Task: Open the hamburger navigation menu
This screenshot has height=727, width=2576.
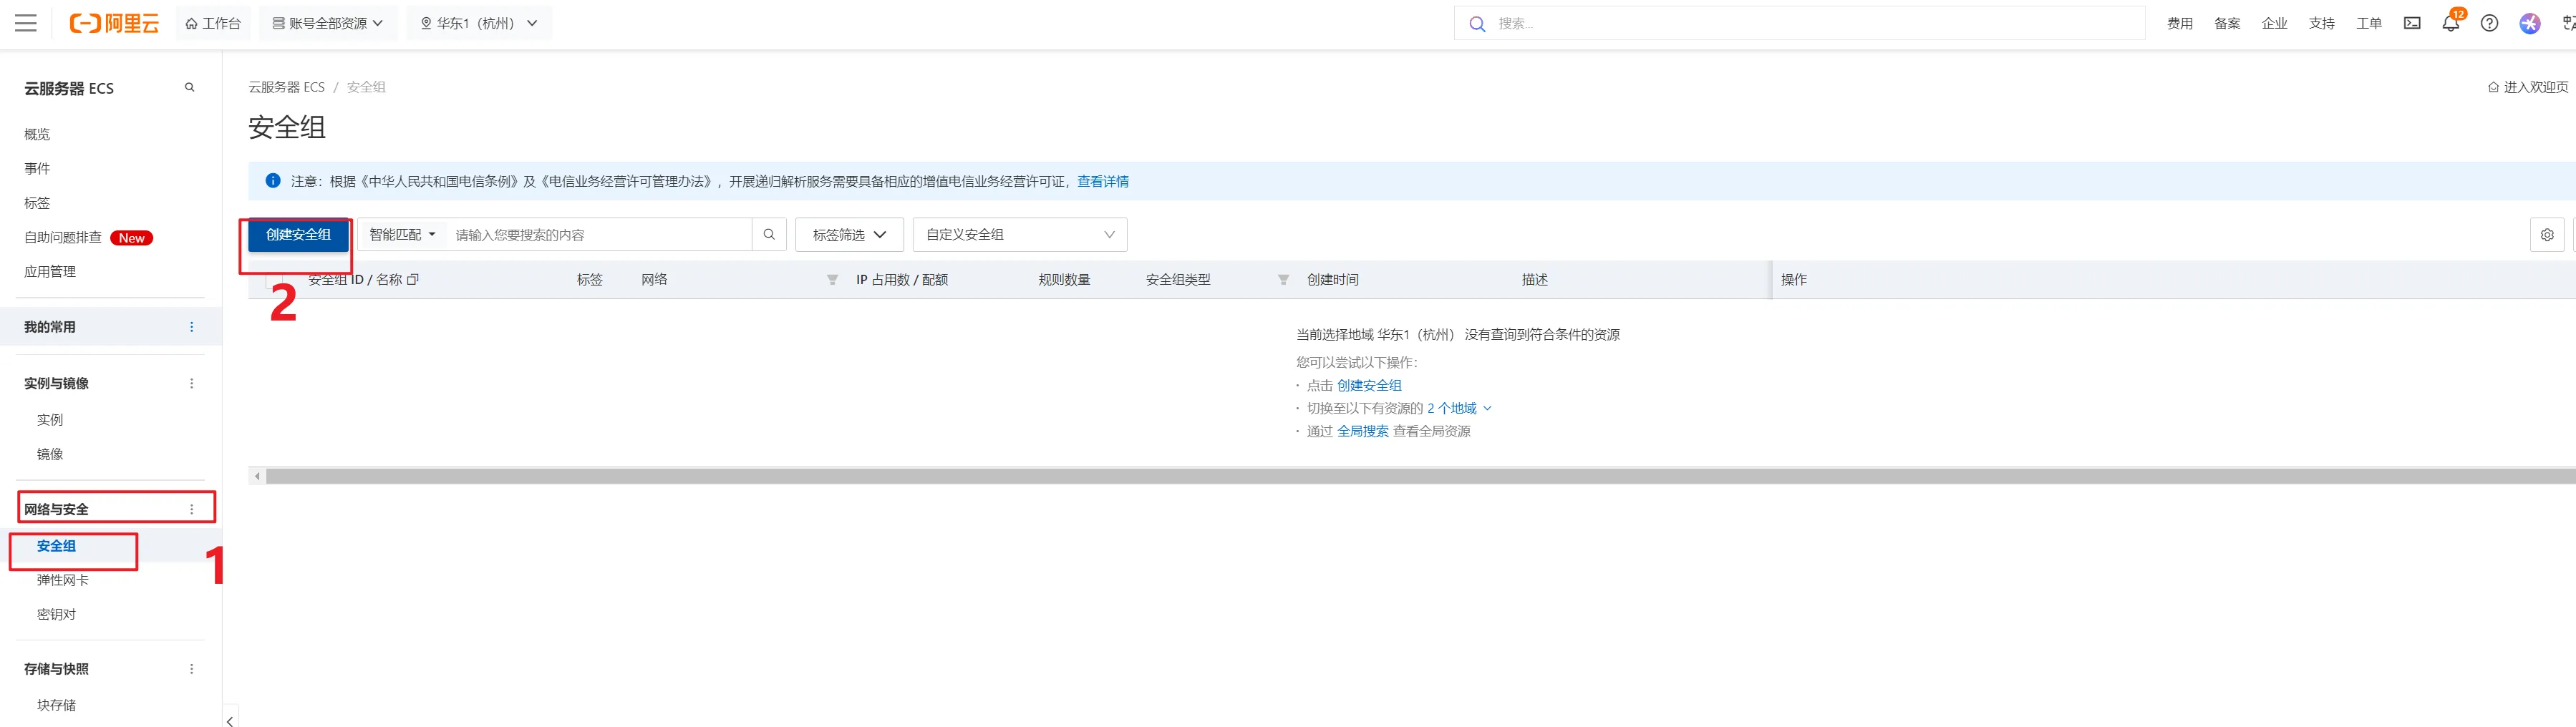Action: point(26,23)
